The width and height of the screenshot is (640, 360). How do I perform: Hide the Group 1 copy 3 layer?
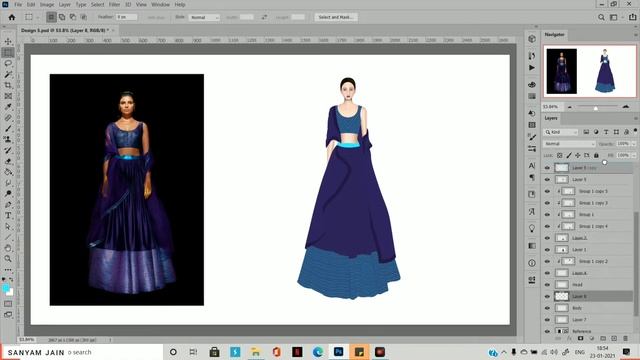tap(547, 203)
